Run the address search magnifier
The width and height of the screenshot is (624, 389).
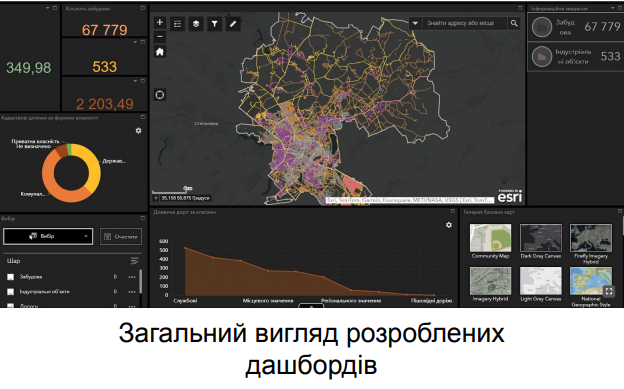coord(514,23)
